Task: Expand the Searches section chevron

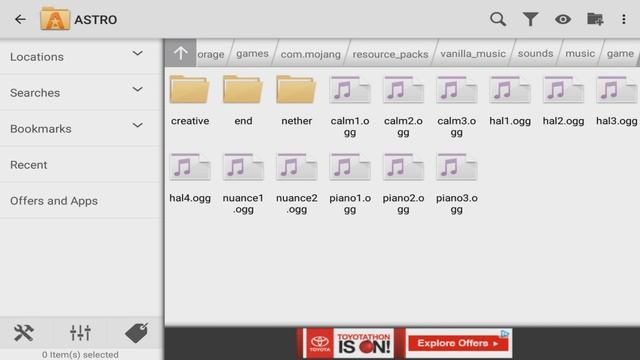Action: (x=138, y=89)
